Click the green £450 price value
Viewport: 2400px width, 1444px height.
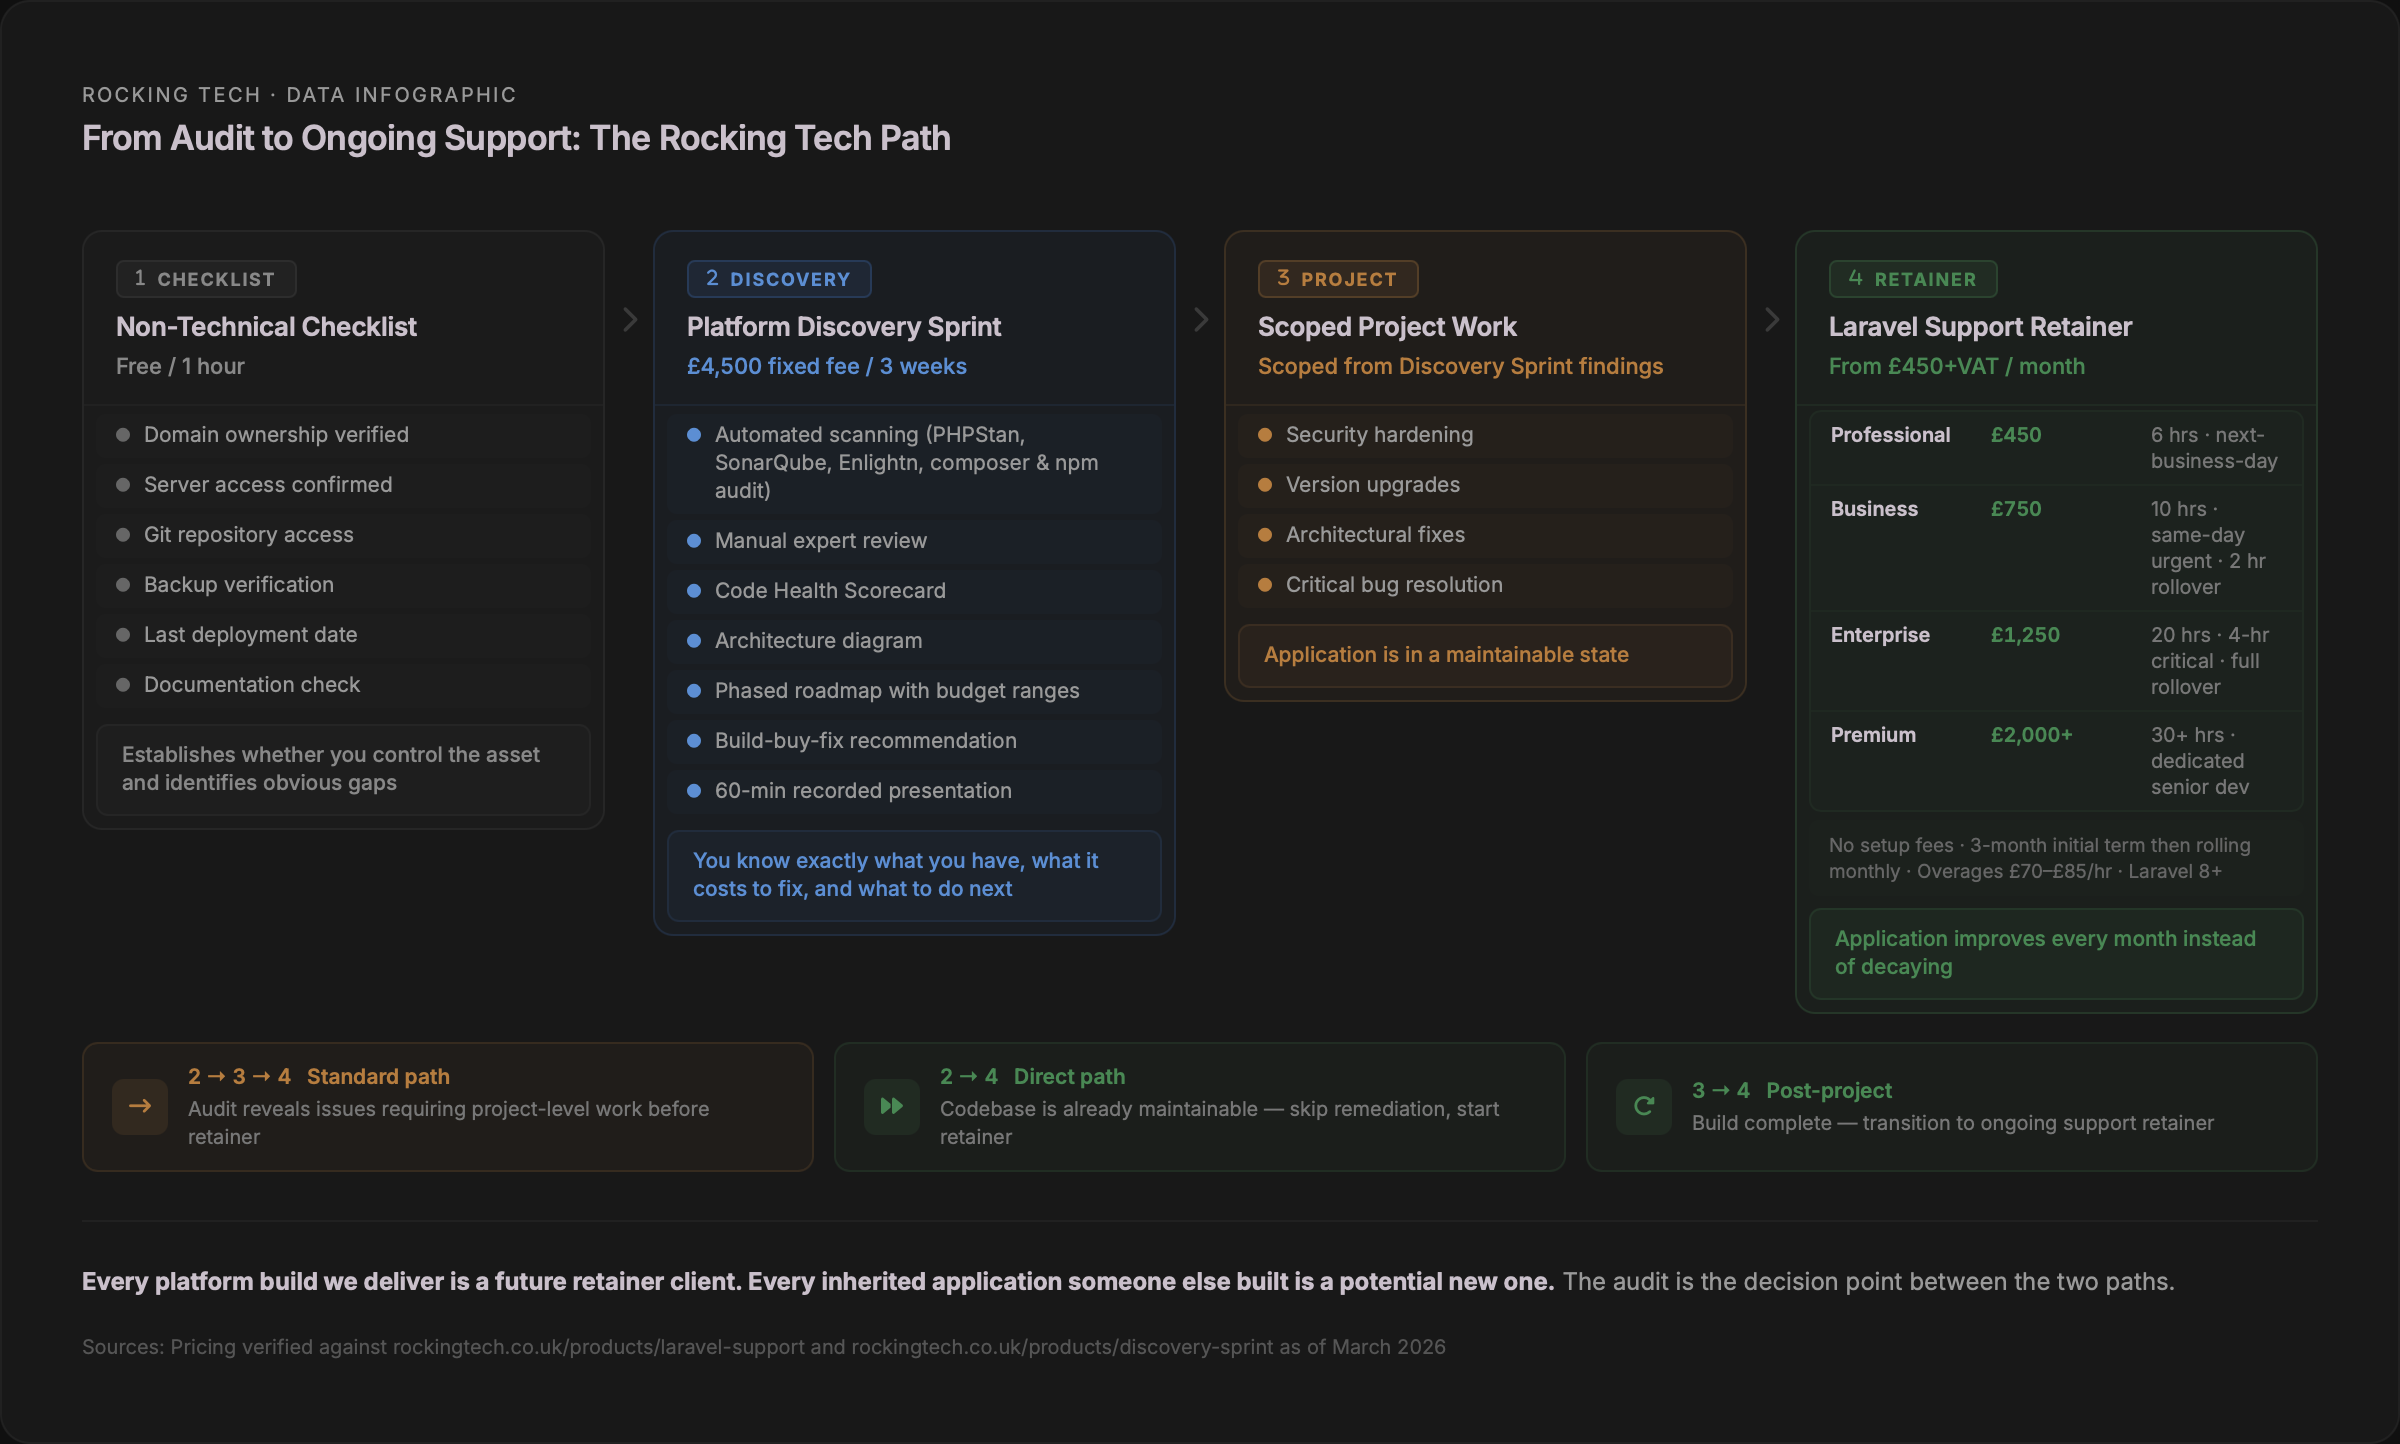[x=2017, y=434]
